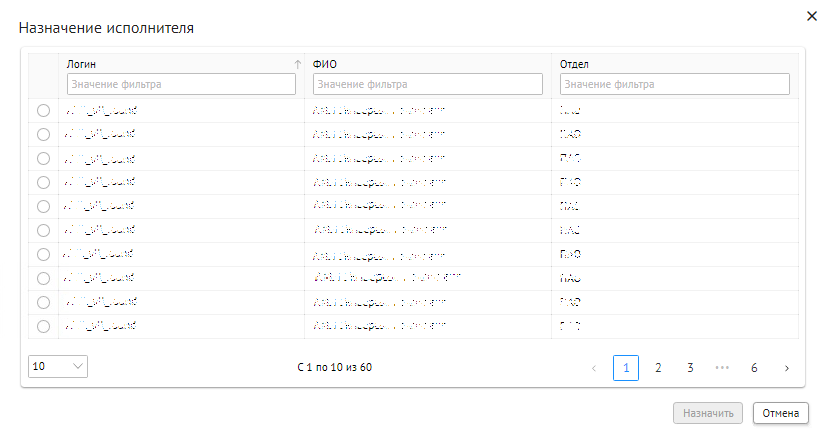Screen dimensions: 825x441
Task: Click the previous page arrow
Action: tap(594, 368)
